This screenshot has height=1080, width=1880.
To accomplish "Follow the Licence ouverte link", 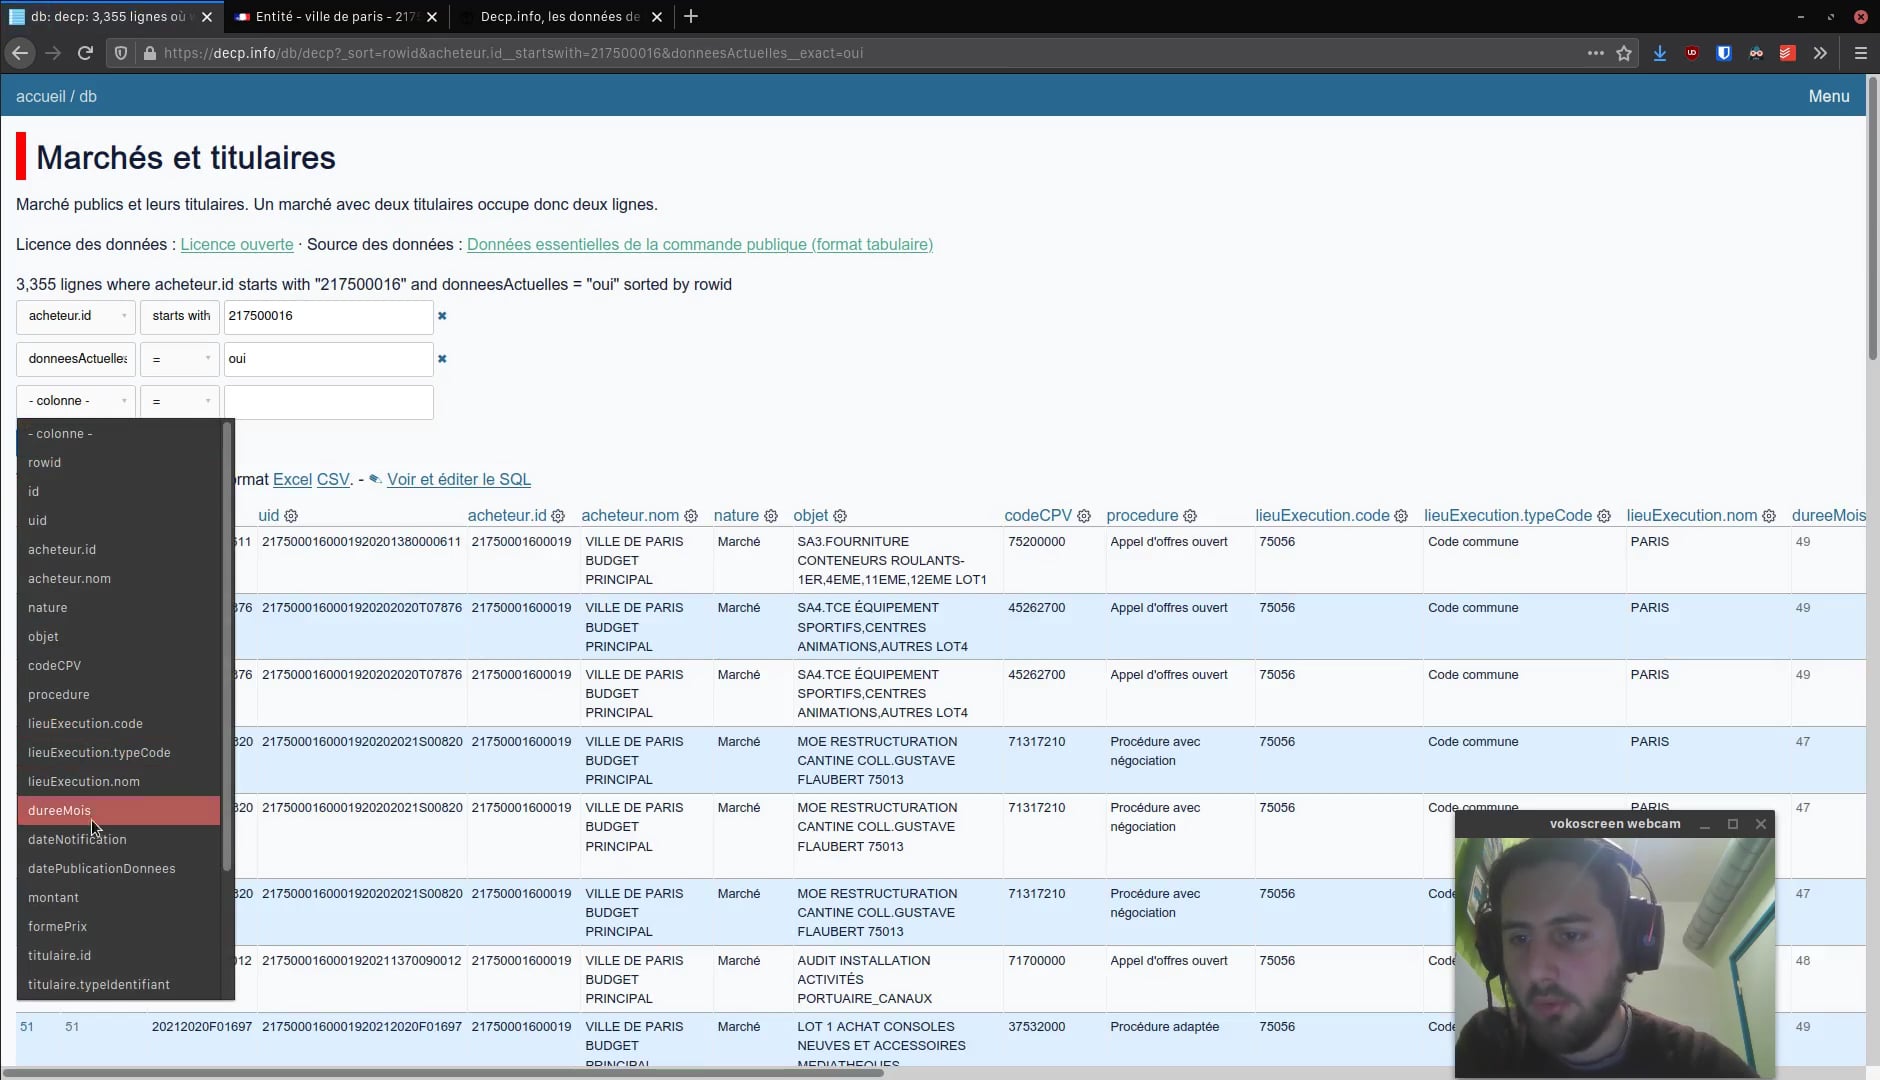I will click(x=237, y=245).
